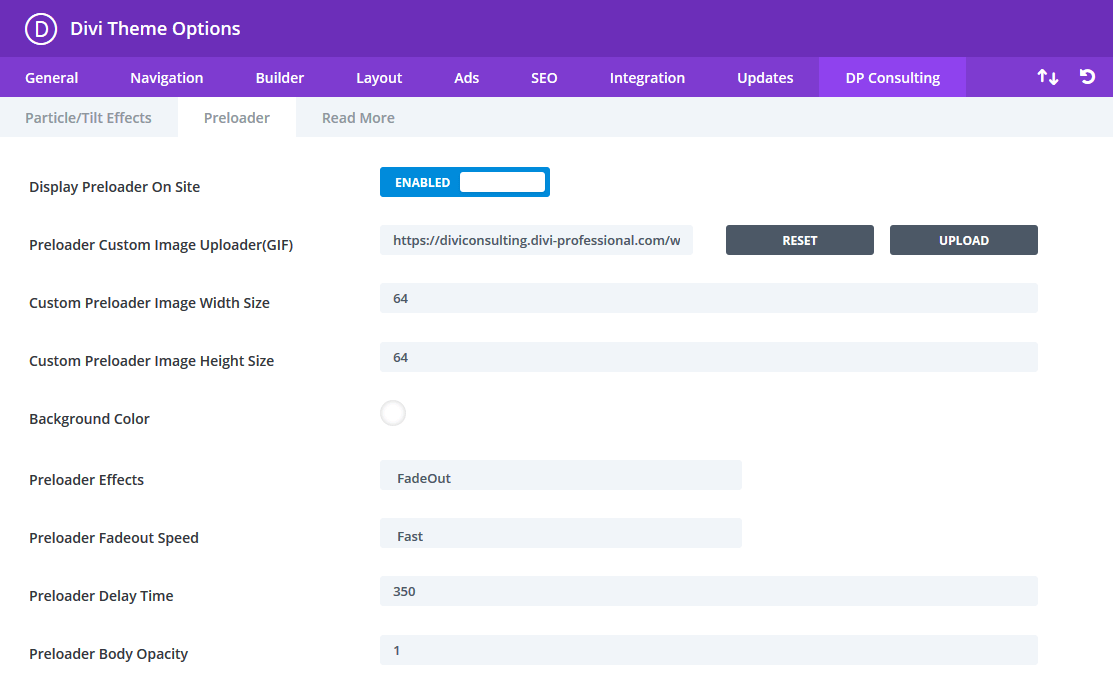
Task: Select the Ads tab
Action: (466, 77)
